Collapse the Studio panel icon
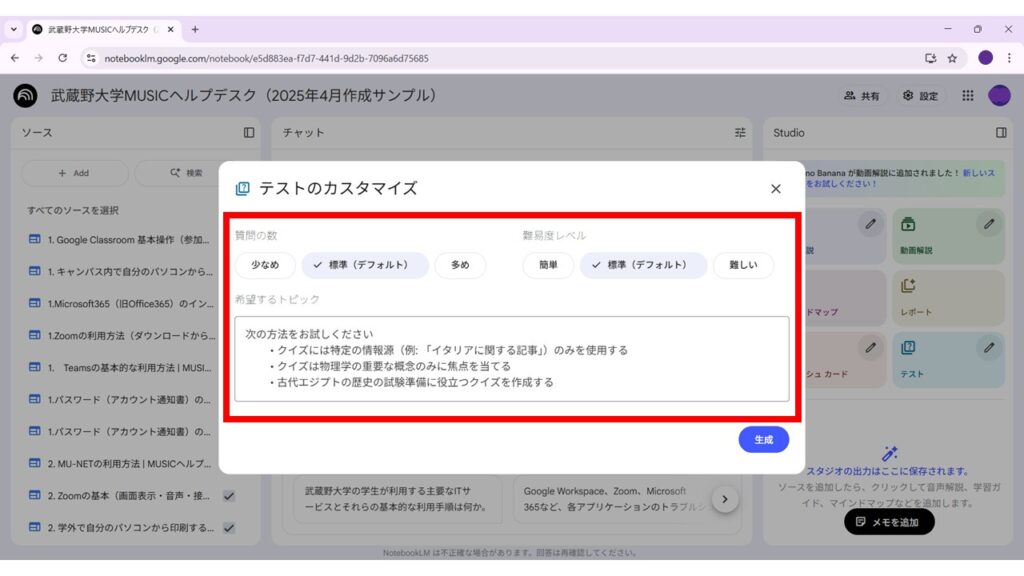Image resolution: width=1024 pixels, height=576 pixels. [1001, 132]
